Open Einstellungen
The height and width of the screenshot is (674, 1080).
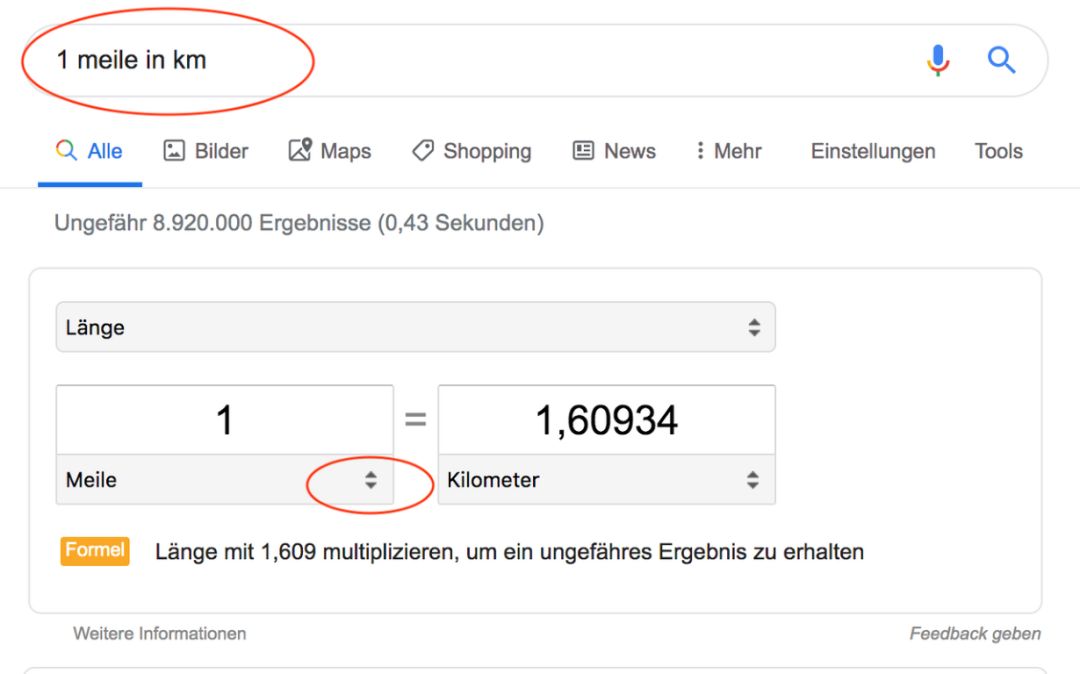coord(873,151)
